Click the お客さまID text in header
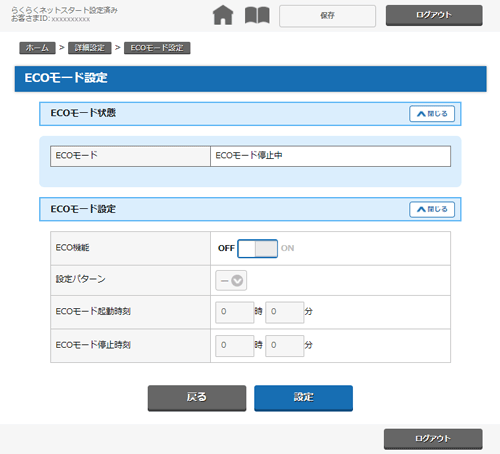The height and width of the screenshot is (454, 500). click(50, 19)
